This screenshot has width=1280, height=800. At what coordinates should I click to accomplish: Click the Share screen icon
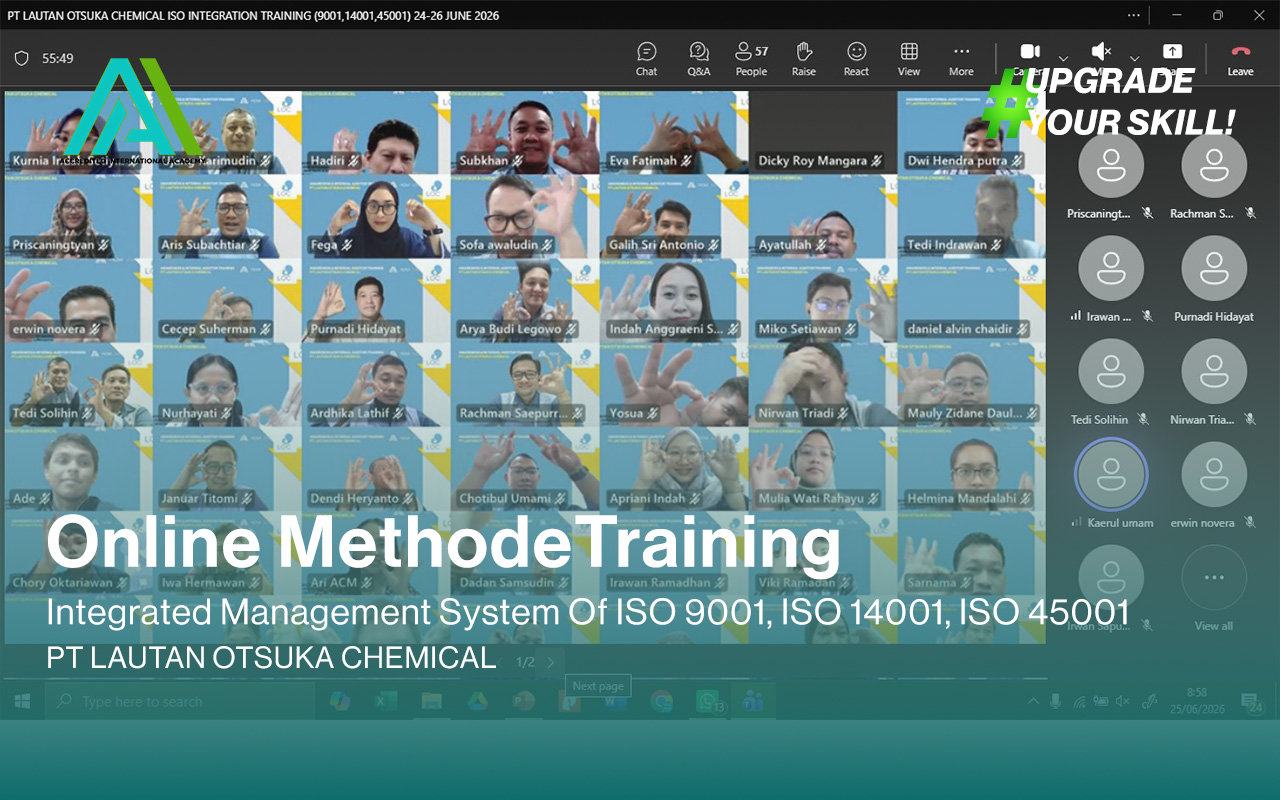pyautogui.click(x=1172, y=52)
